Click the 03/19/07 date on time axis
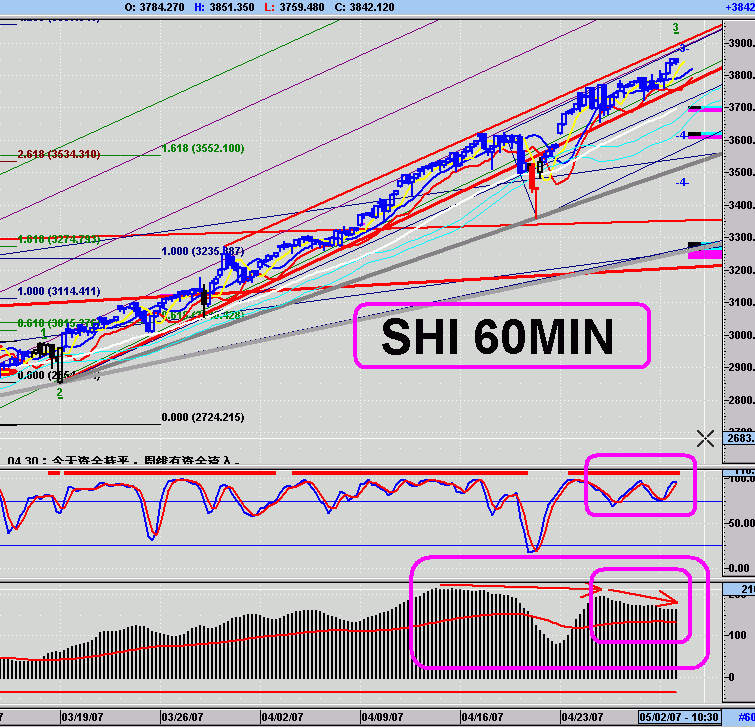This screenshot has width=755, height=728. [83, 717]
